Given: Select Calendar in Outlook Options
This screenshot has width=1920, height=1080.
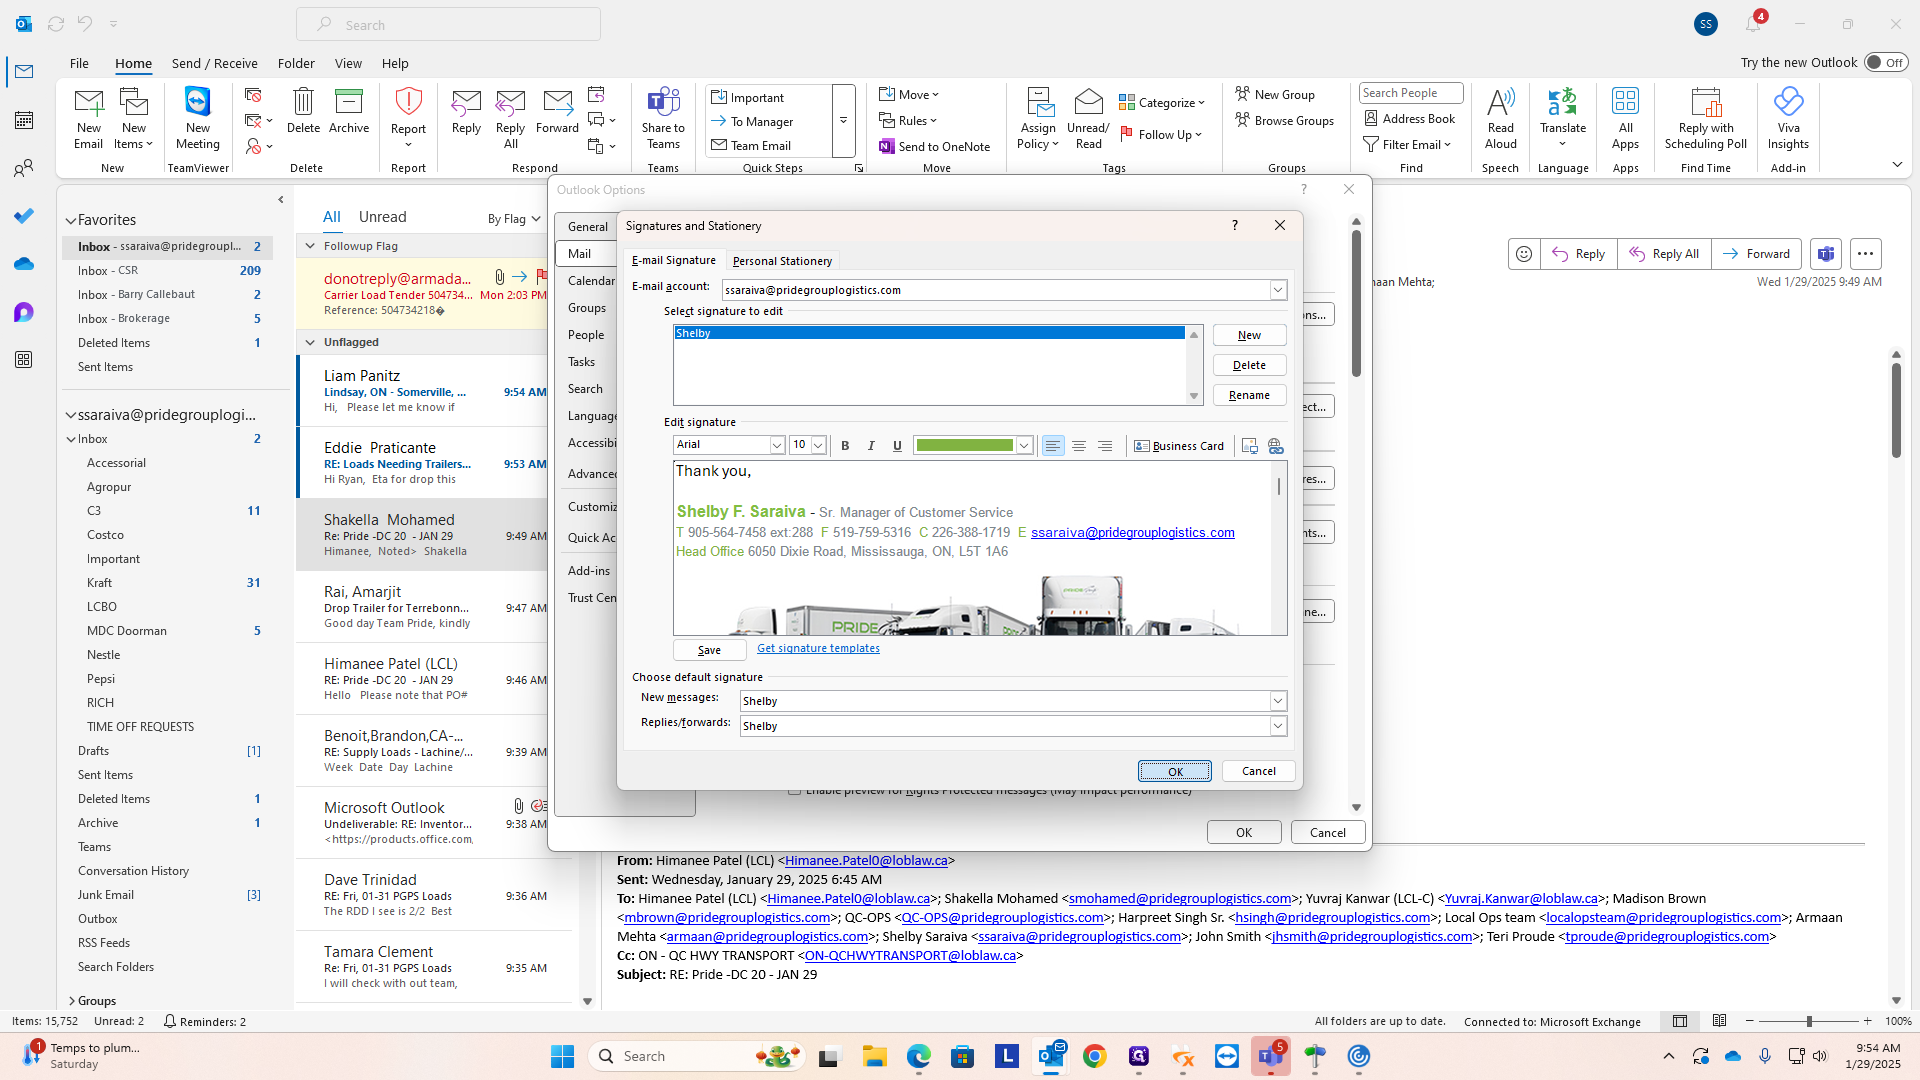Looking at the screenshot, I should tap(591, 281).
